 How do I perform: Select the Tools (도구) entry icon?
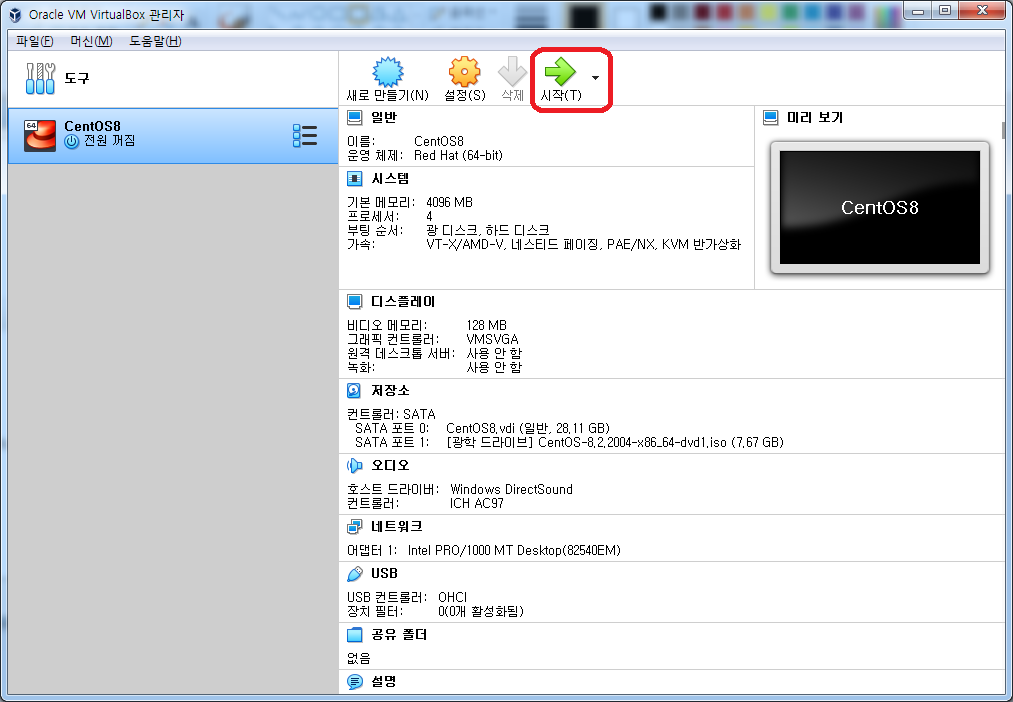(40, 79)
